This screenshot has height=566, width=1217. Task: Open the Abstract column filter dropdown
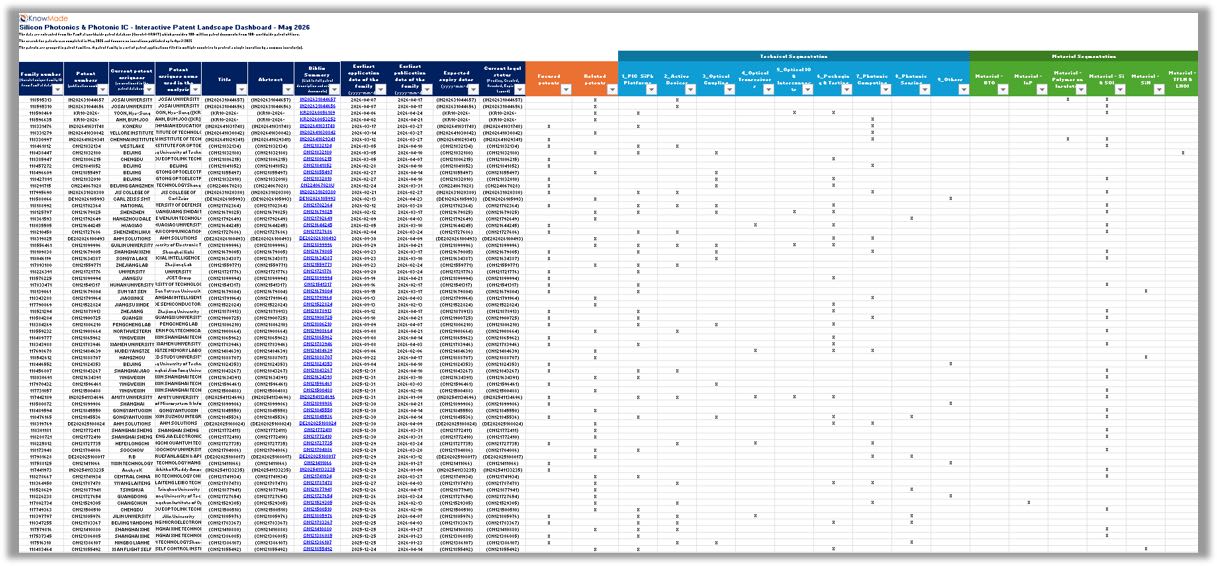point(287,89)
